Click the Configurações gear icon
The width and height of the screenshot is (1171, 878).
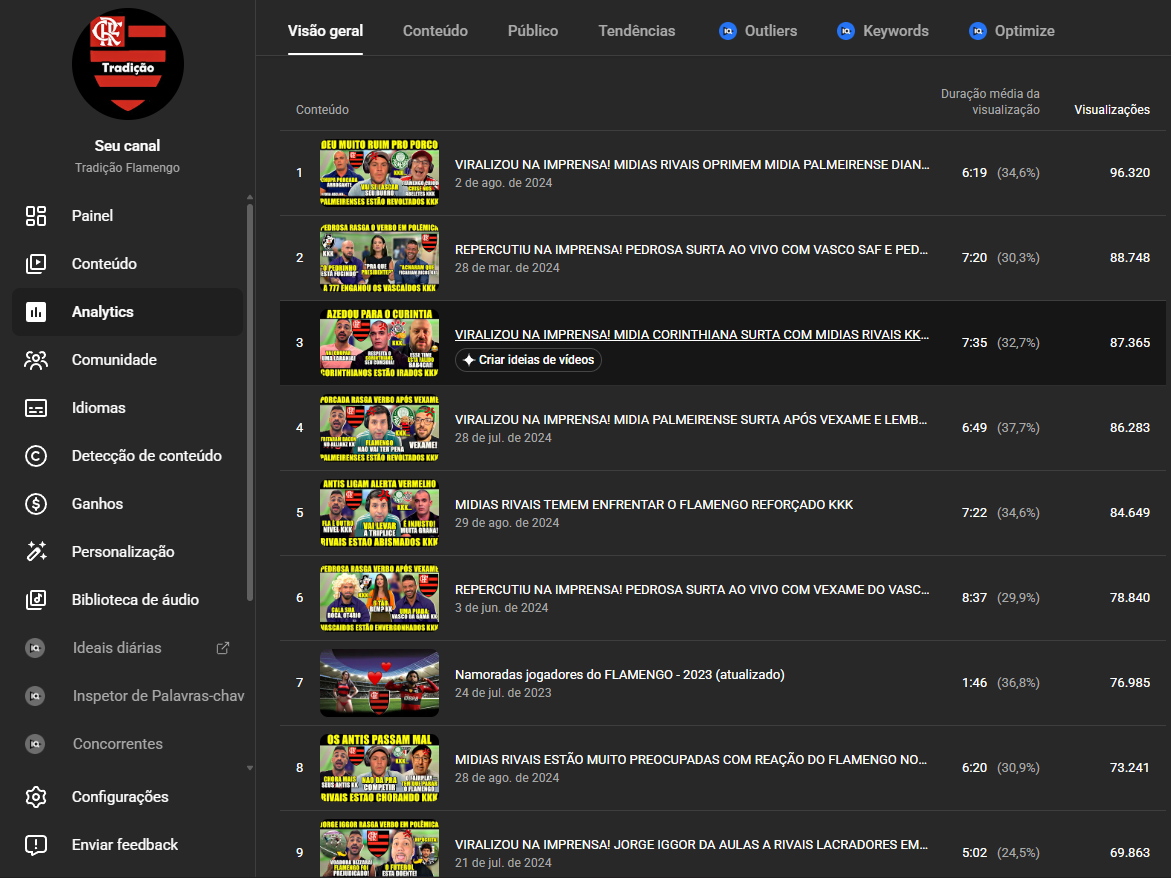point(36,797)
